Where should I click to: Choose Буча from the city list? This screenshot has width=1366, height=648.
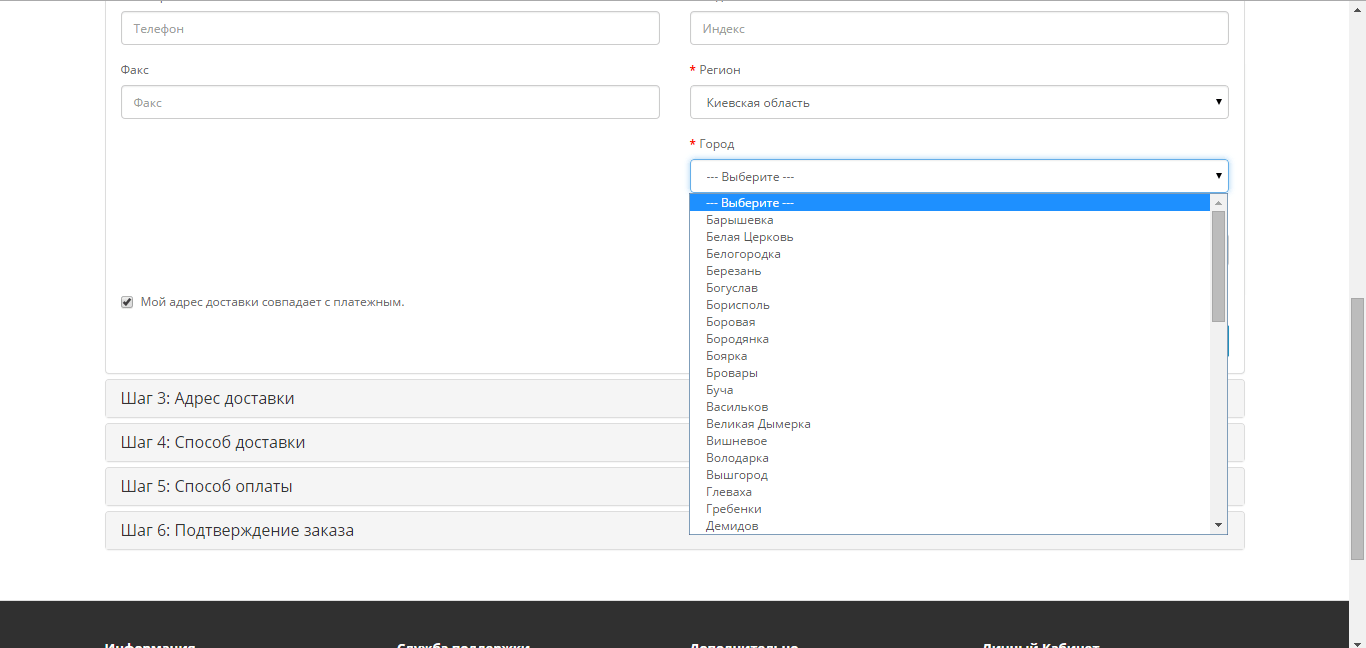pyautogui.click(x=719, y=390)
